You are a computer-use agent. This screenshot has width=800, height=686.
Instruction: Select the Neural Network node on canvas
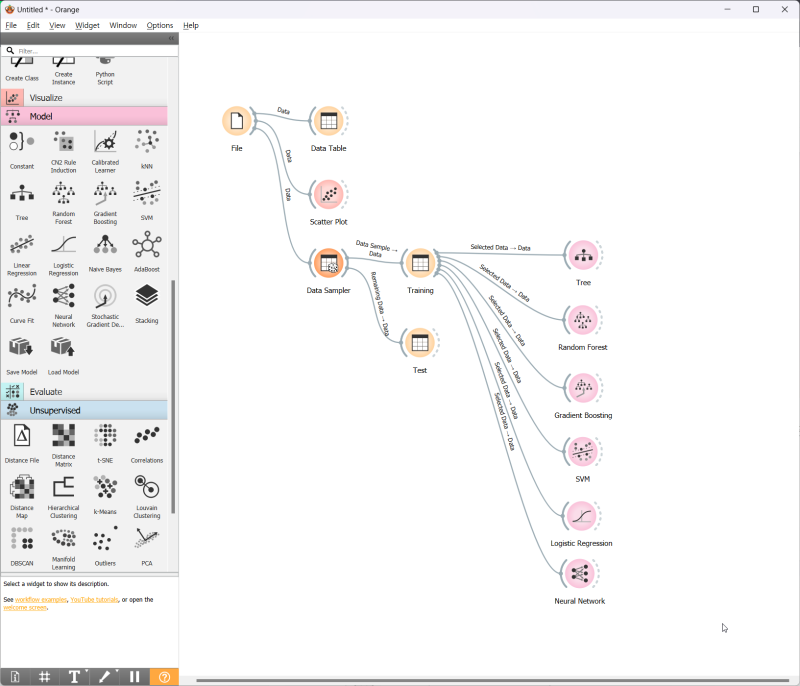click(x=580, y=574)
